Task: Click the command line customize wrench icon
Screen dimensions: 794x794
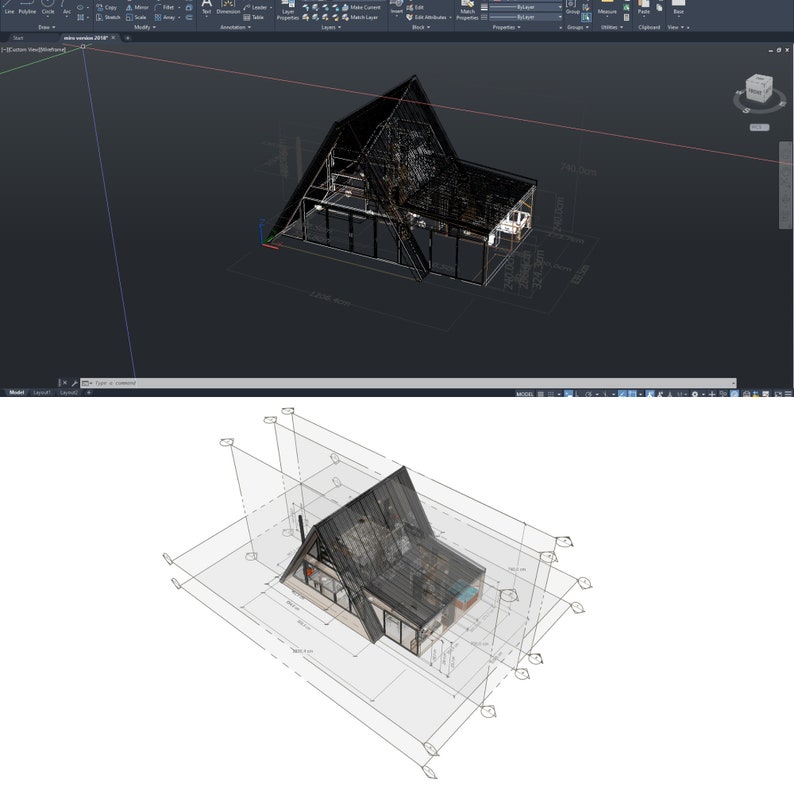Action: (x=74, y=383)
